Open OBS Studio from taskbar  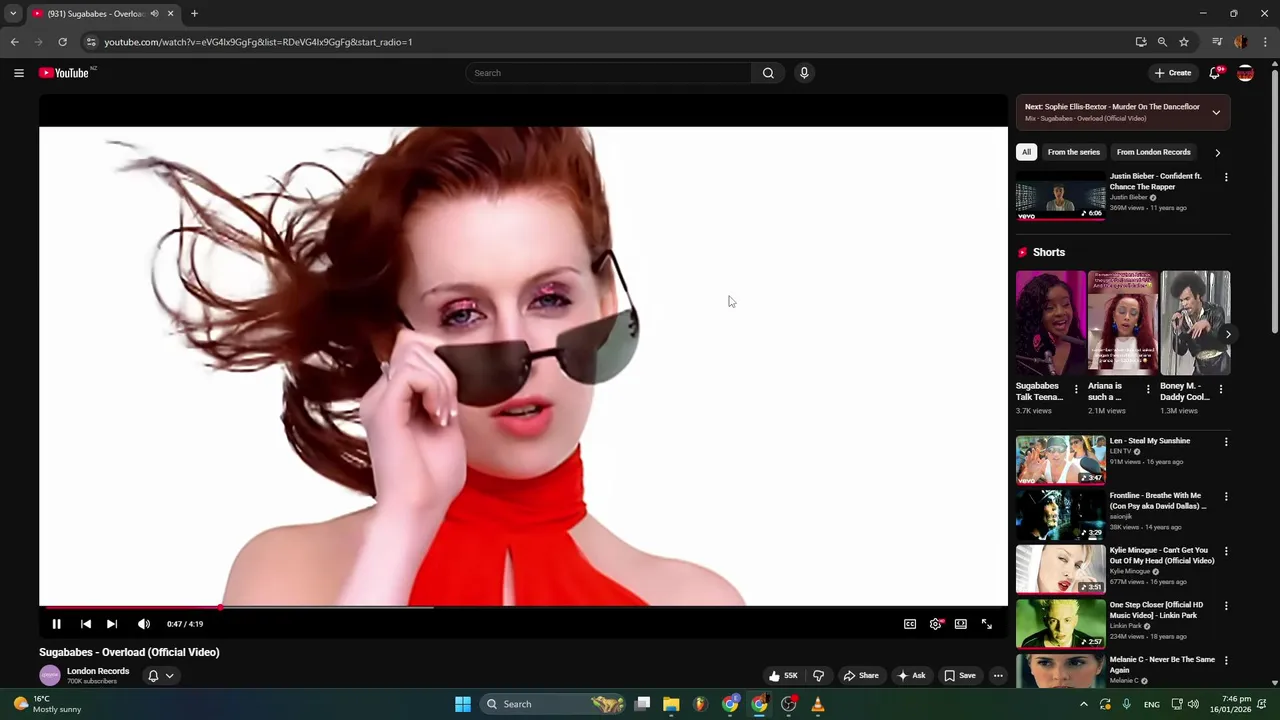point(789,704)
